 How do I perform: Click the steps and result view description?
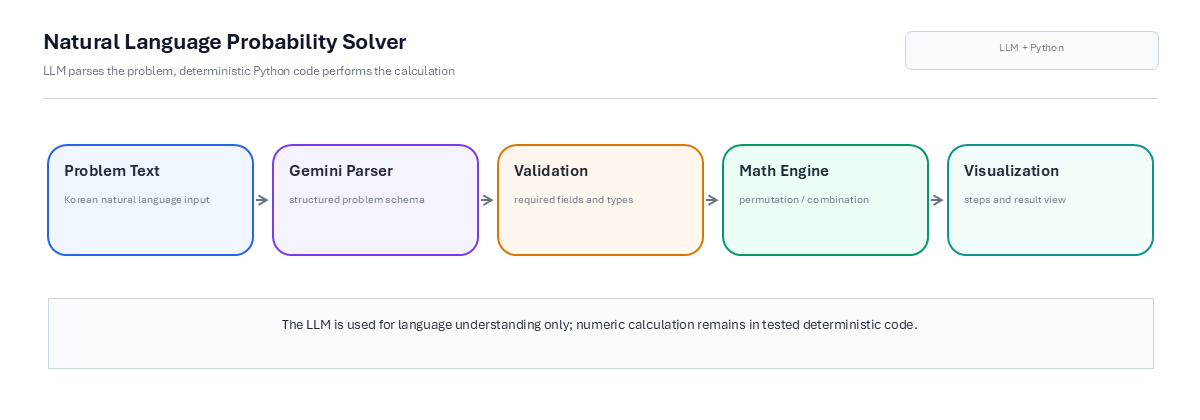coord(1015,199)
